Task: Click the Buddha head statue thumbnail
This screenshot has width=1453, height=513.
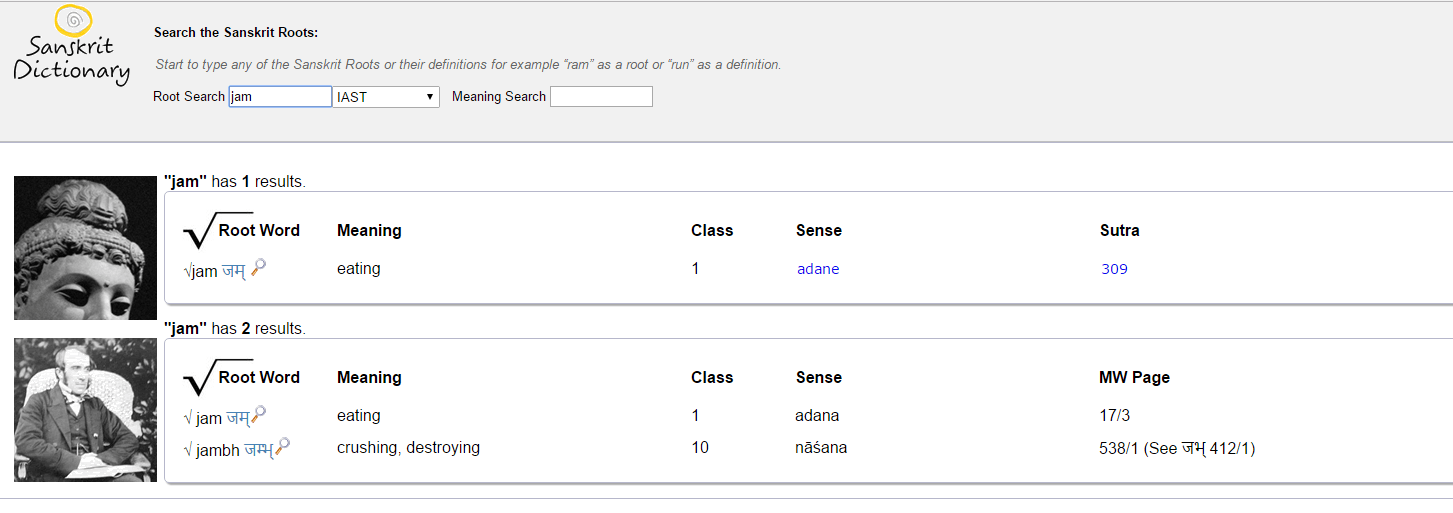Action: click(x=86, y=248)
